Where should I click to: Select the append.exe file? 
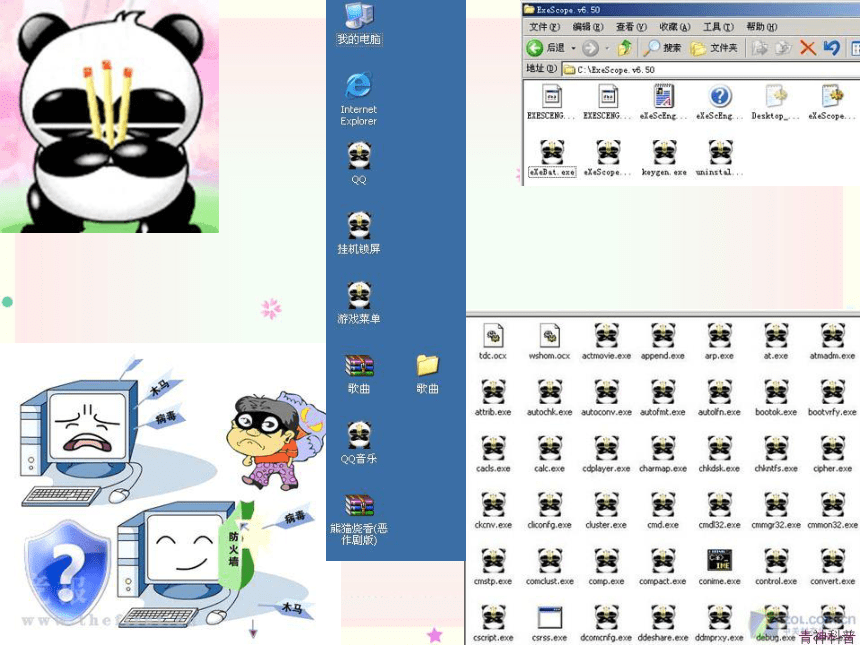point(663,342)
